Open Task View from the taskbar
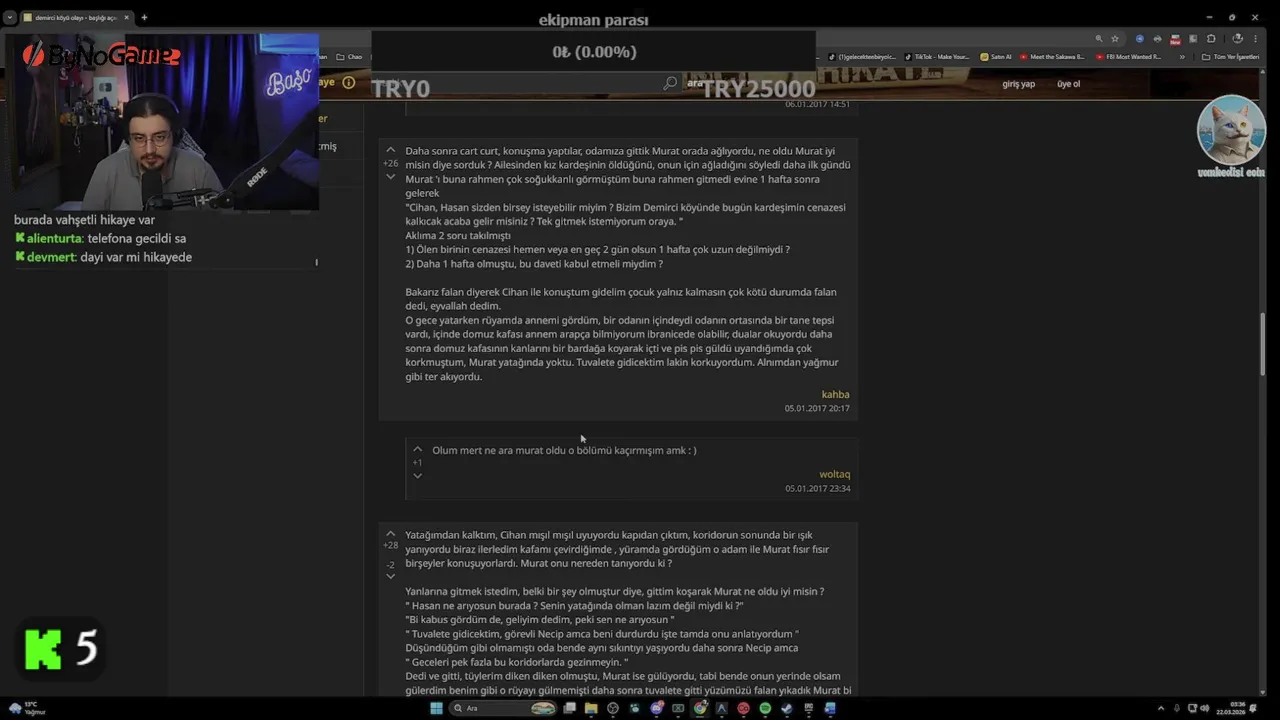This screenshot has width=1280, height=720. 569,708
